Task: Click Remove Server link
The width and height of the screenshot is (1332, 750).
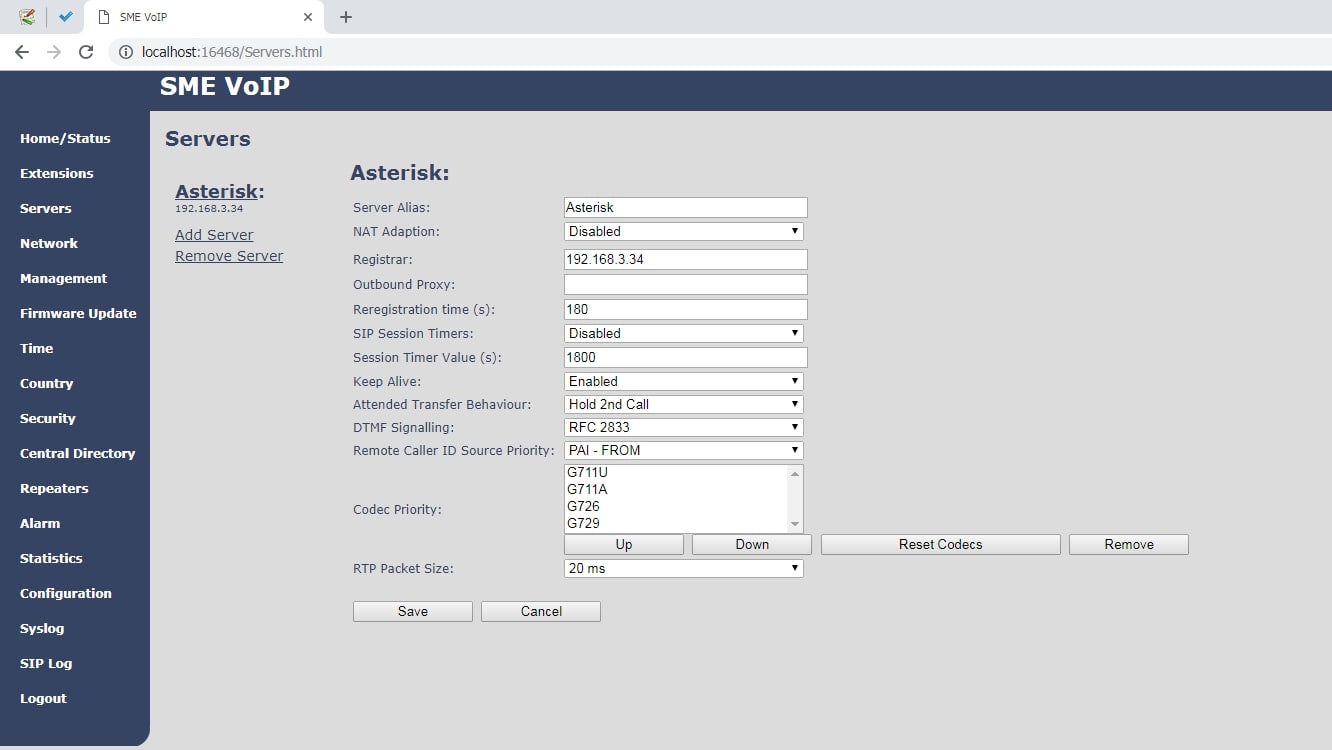Action: pos(229,256)
